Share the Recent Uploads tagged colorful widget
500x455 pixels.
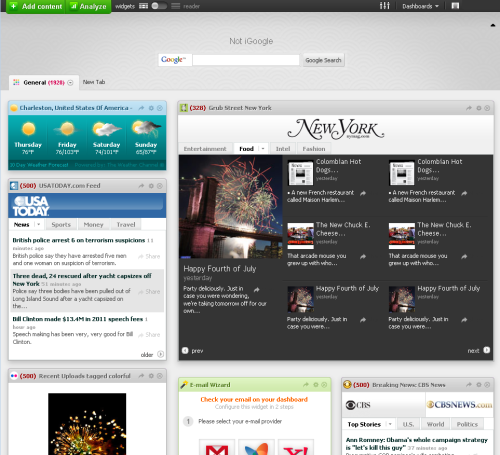[141, 376]
